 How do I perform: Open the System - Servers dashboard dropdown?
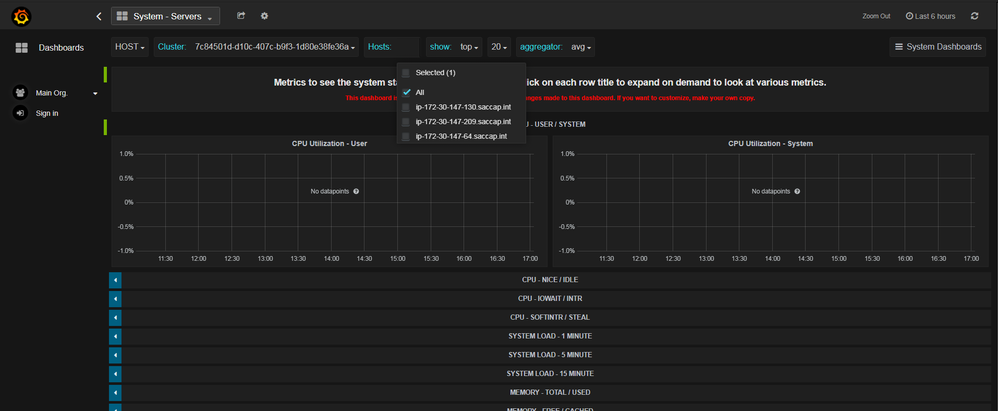tap(165, 16)
